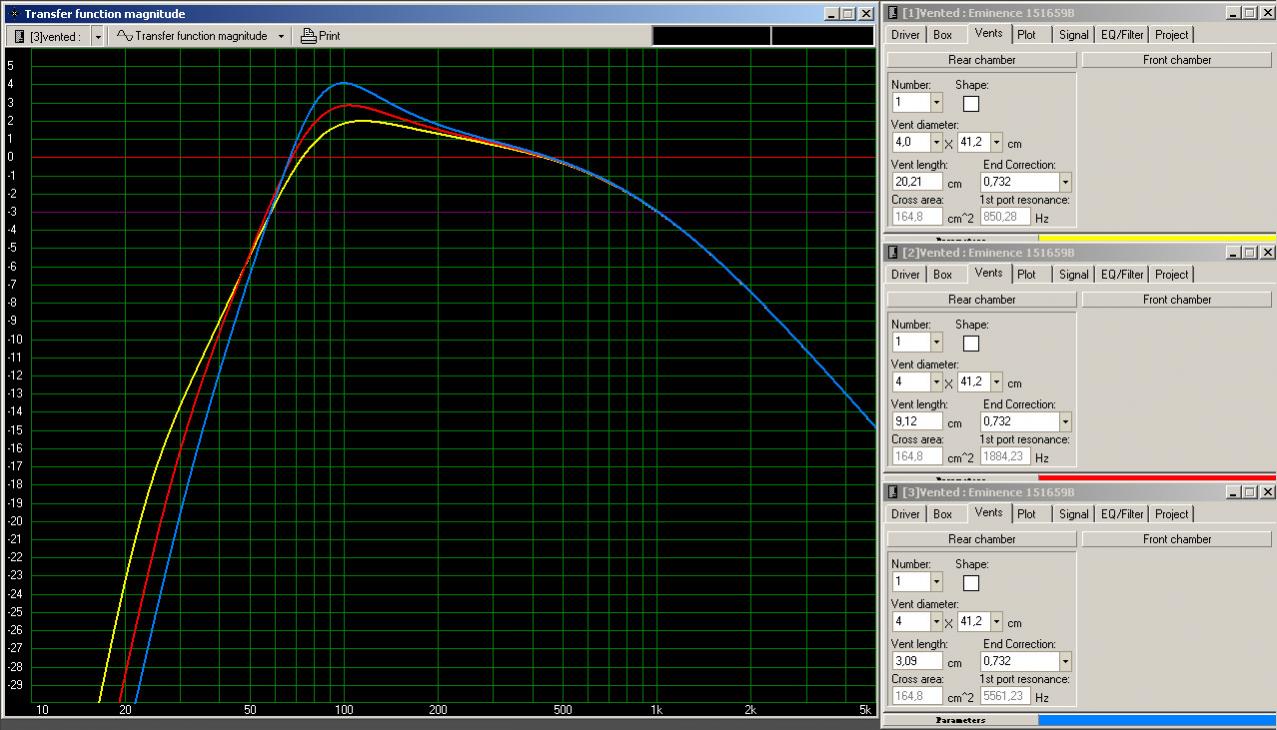The image size is (1277, 730).
Task: Open the 4,0 vent diameter dropdown in [1]Vented
Action: coord(936,143)
